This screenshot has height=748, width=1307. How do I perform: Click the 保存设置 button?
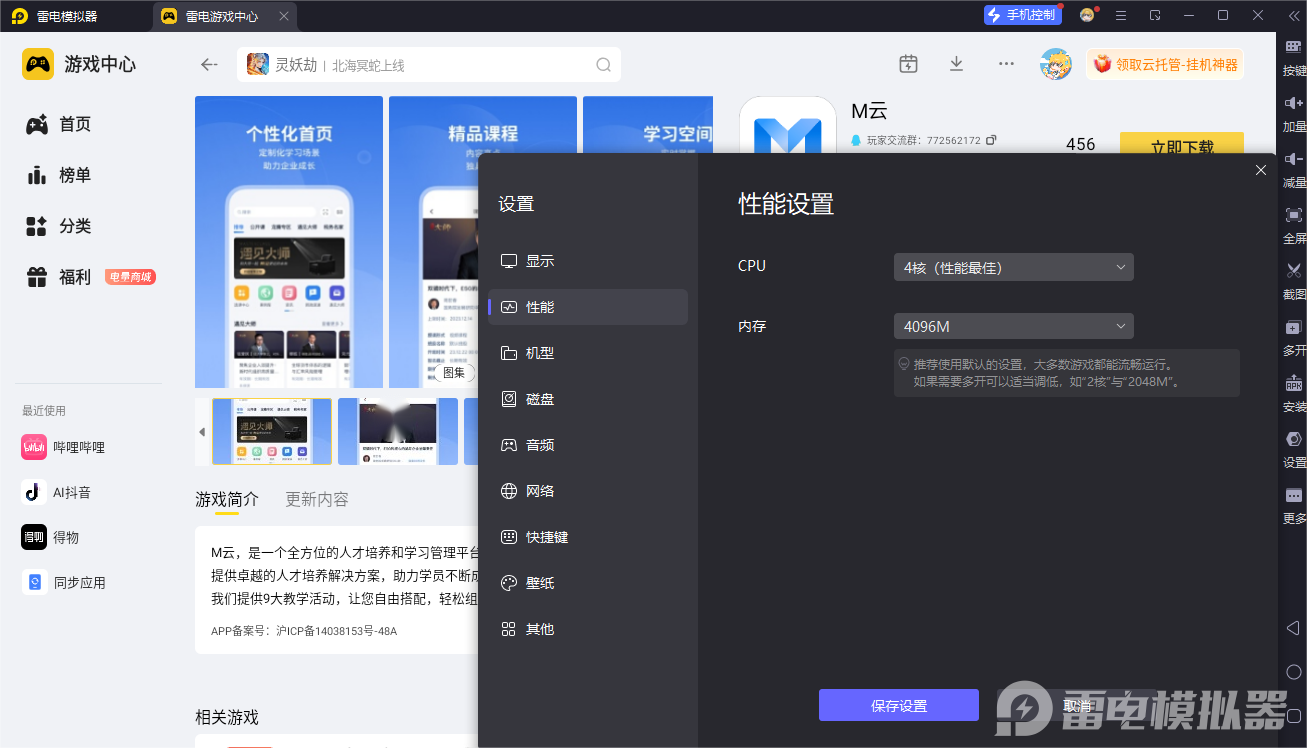tap(898, 705)
